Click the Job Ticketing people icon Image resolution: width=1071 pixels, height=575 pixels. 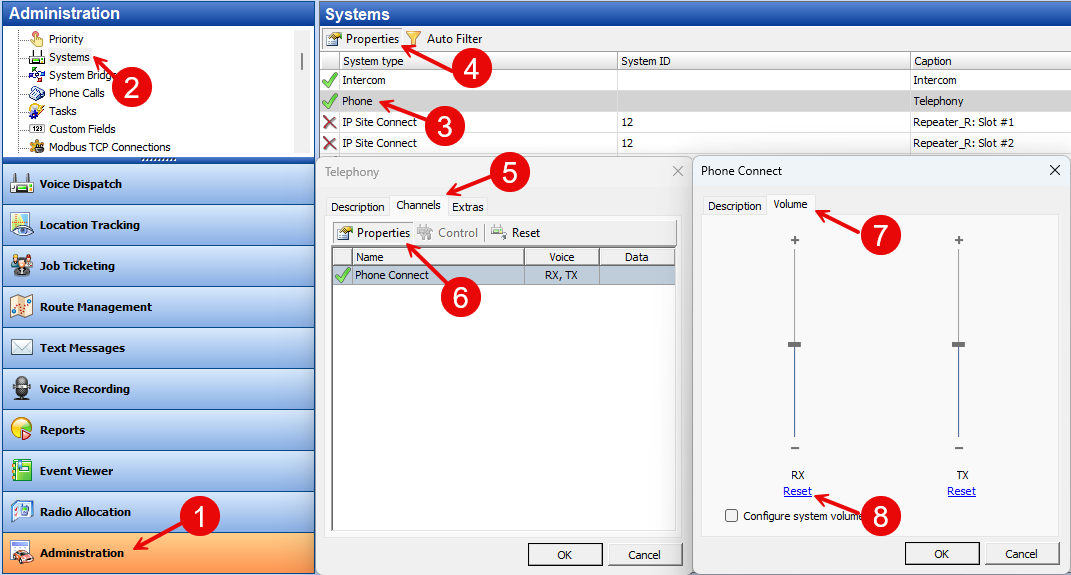pos(22,266)
